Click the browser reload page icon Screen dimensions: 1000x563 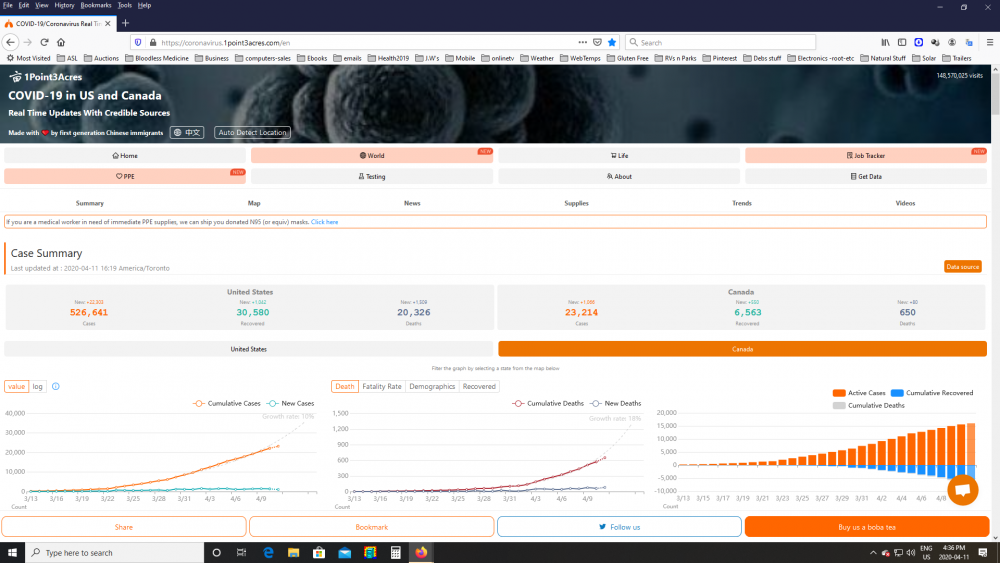click(x=43, y=42)
